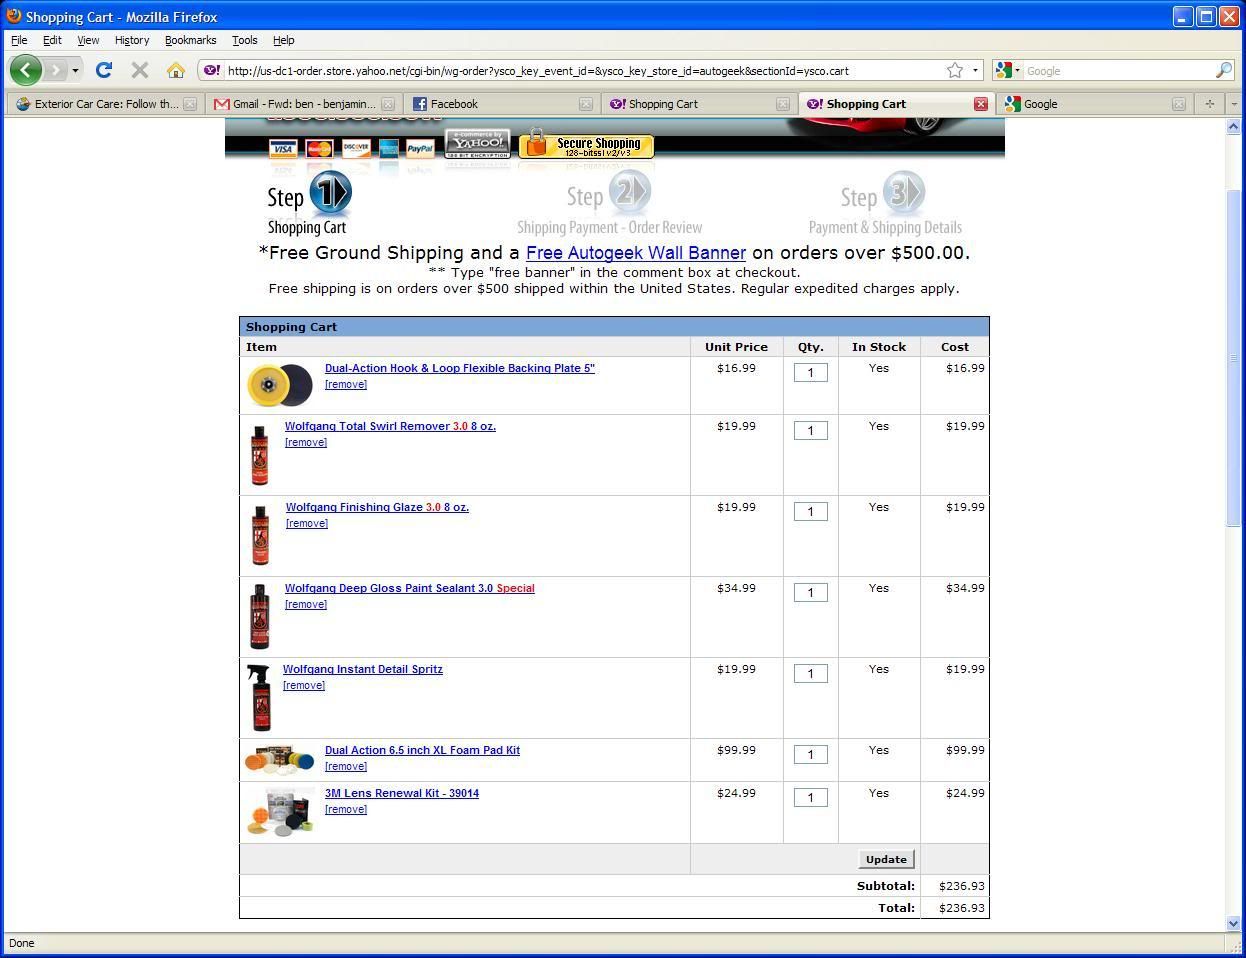1246x958 pixels.
Task: Open the back history dropdown arrow
Action: pos(75,71)
